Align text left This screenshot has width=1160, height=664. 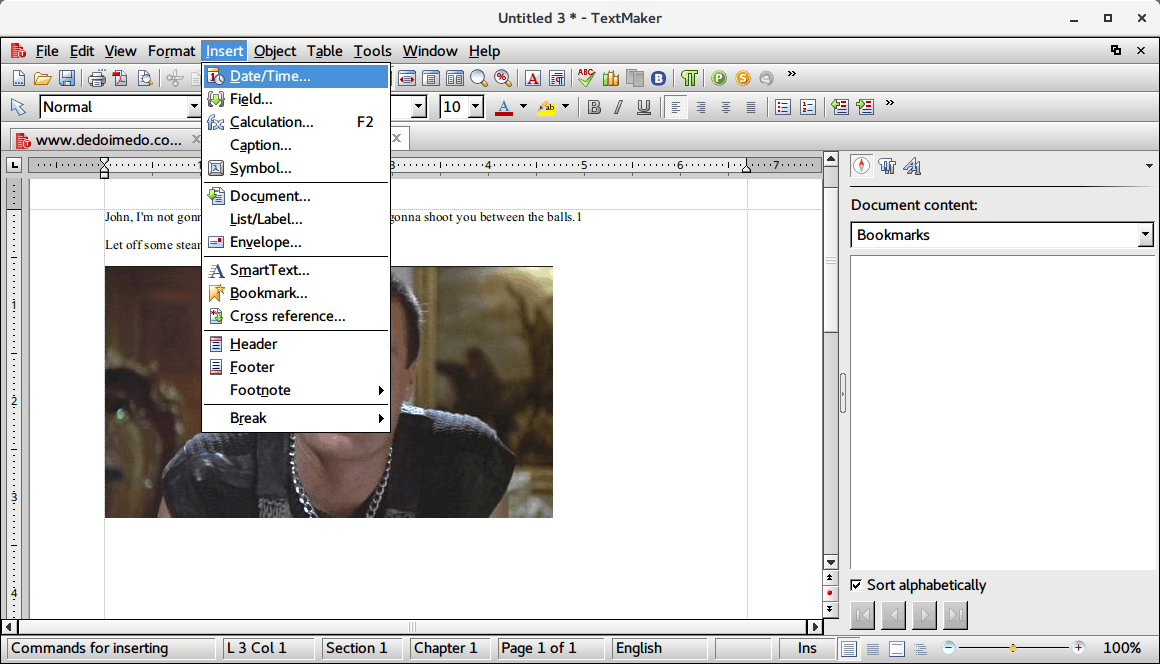coord(675,107)
